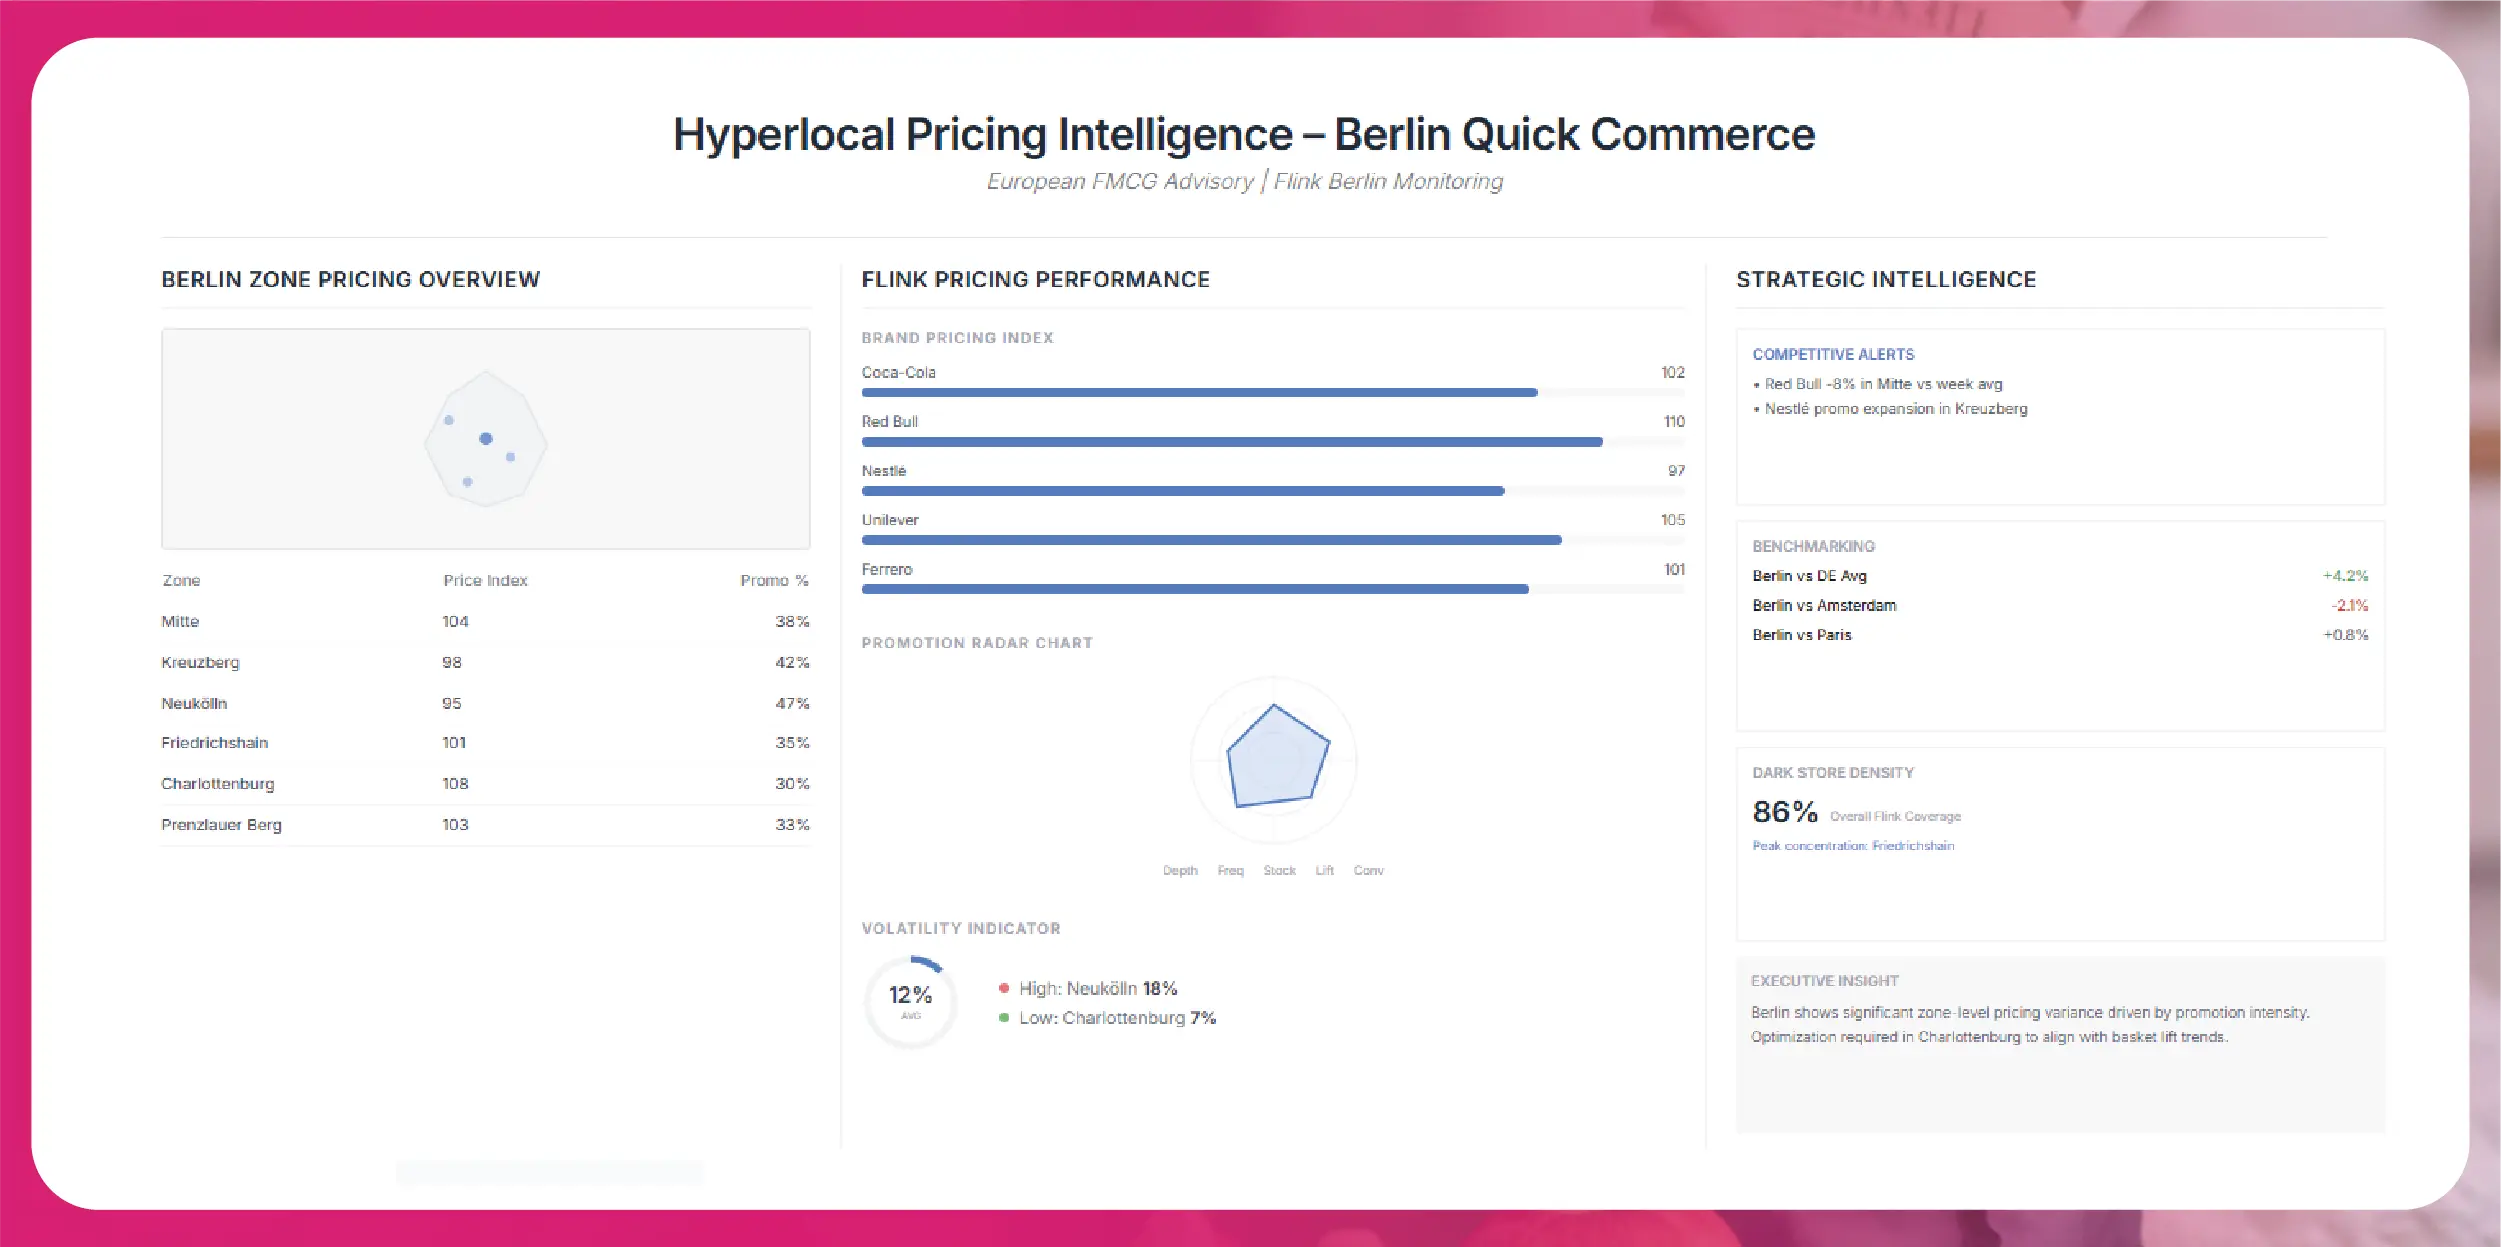
Task: Click green dot beside Low Charlottenburg
Action: pos(1003,1018)
